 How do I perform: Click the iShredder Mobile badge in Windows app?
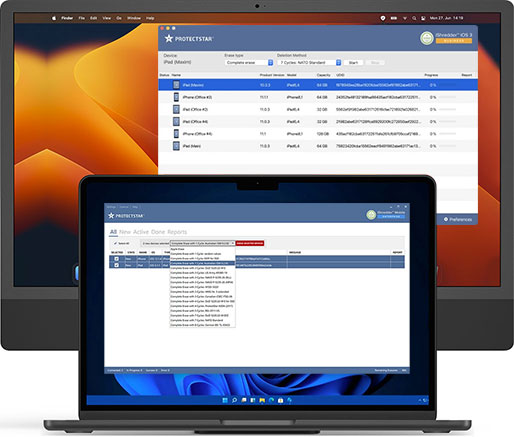371,215
